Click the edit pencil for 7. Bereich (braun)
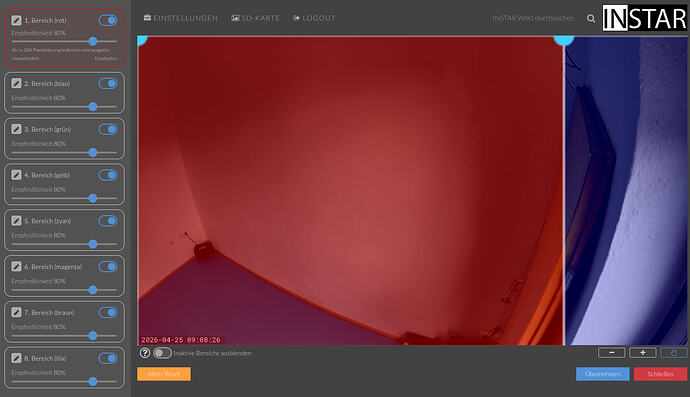The image size is (690, 397). pos(16,312)
